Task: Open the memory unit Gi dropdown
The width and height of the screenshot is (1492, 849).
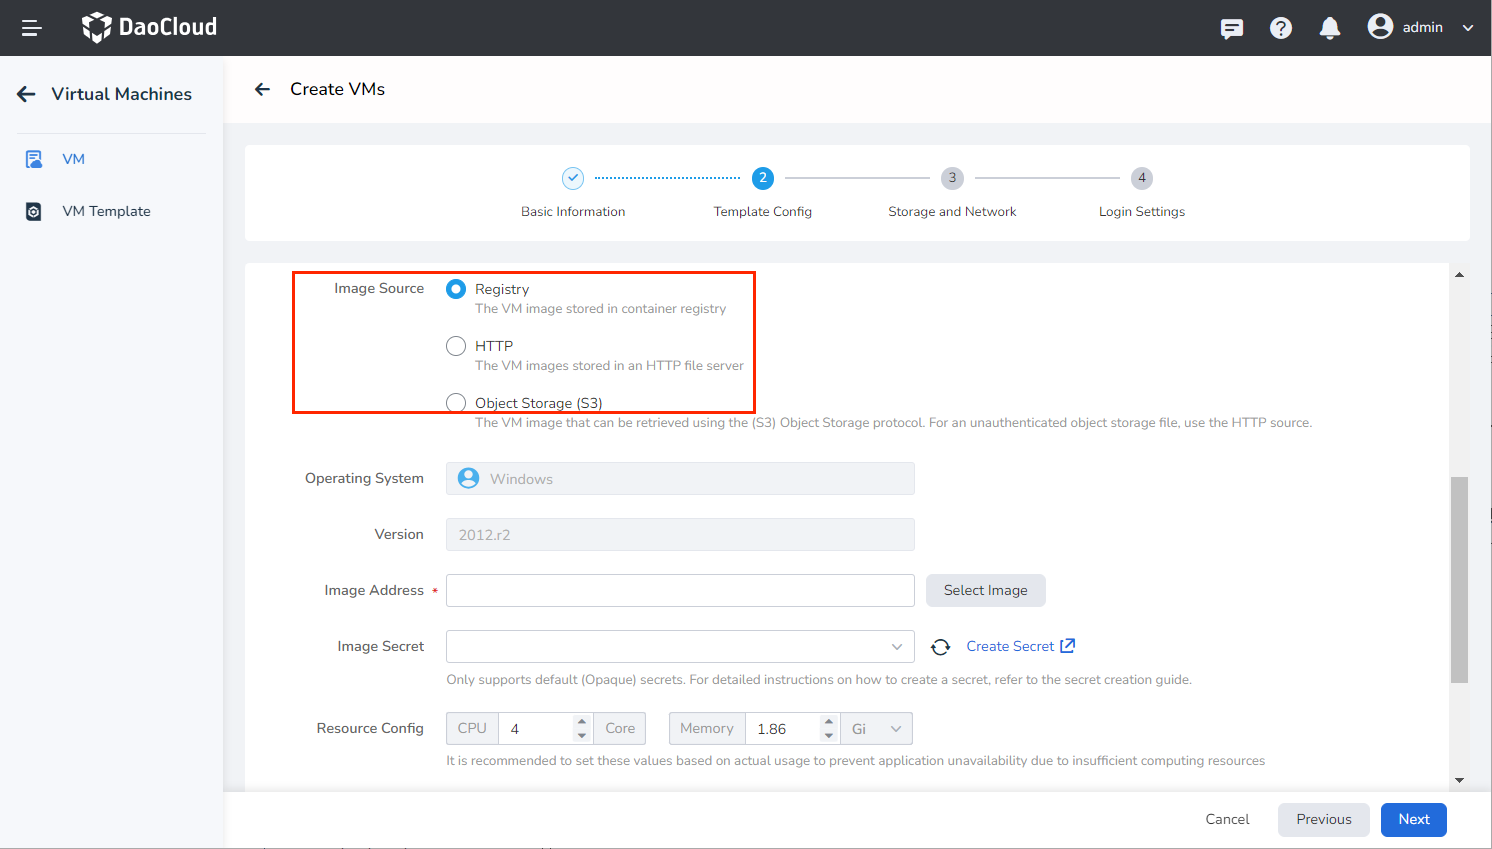Action: (876, 728)
